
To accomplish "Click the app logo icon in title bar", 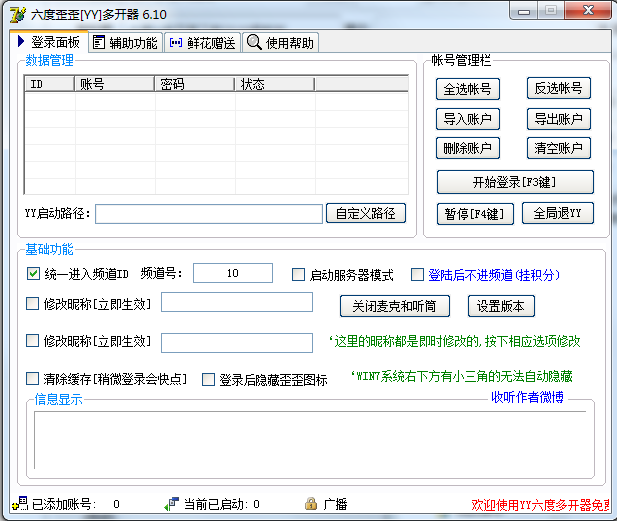I will [x=16, y=14].
